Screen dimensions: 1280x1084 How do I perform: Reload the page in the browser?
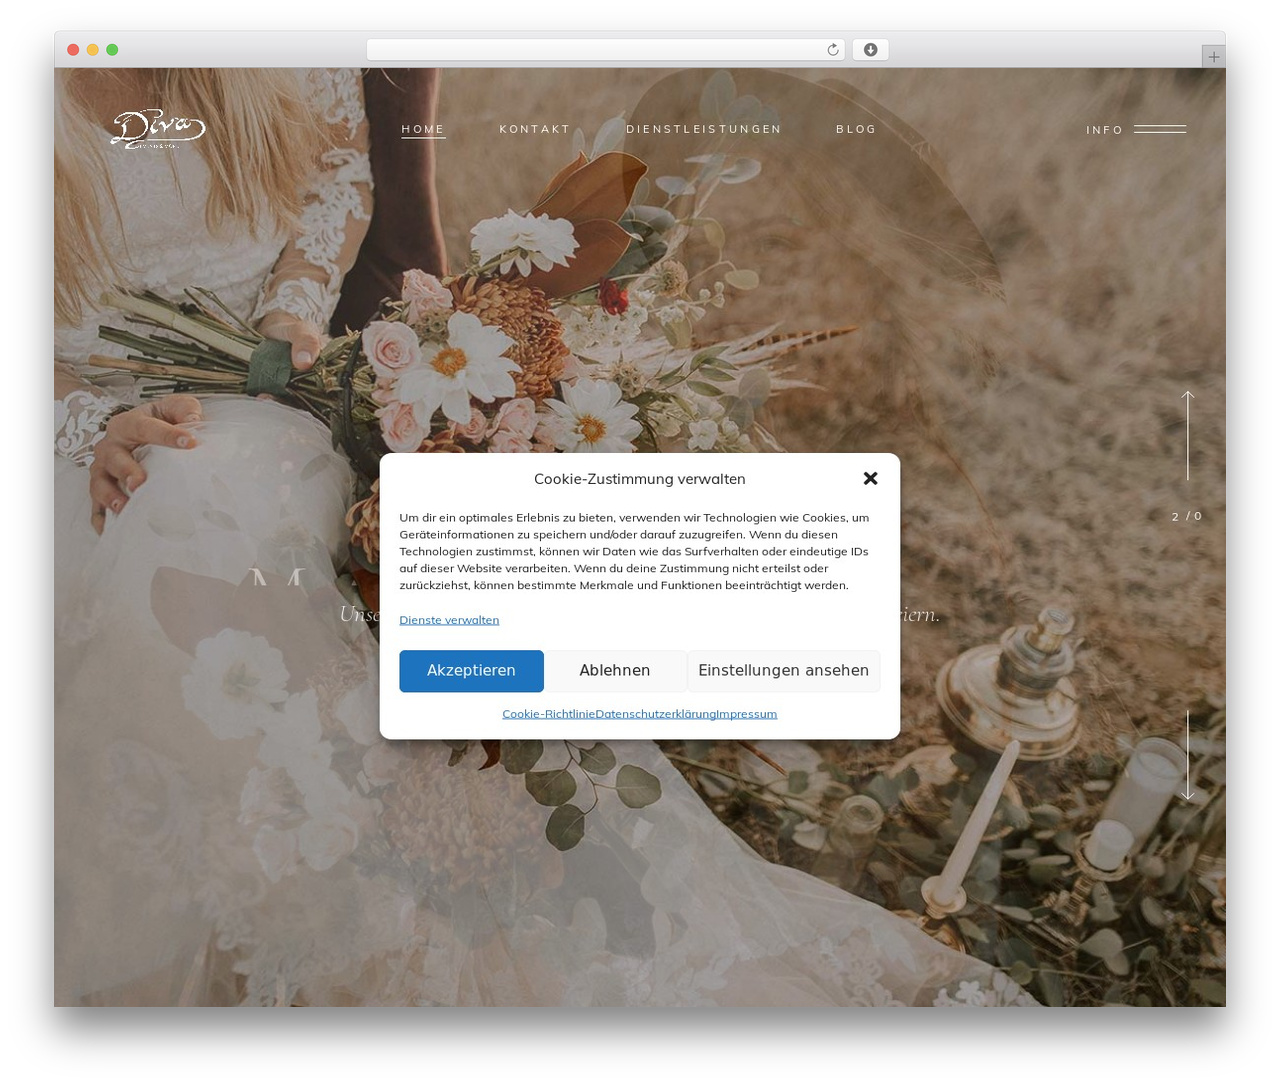tap(832, 50)
